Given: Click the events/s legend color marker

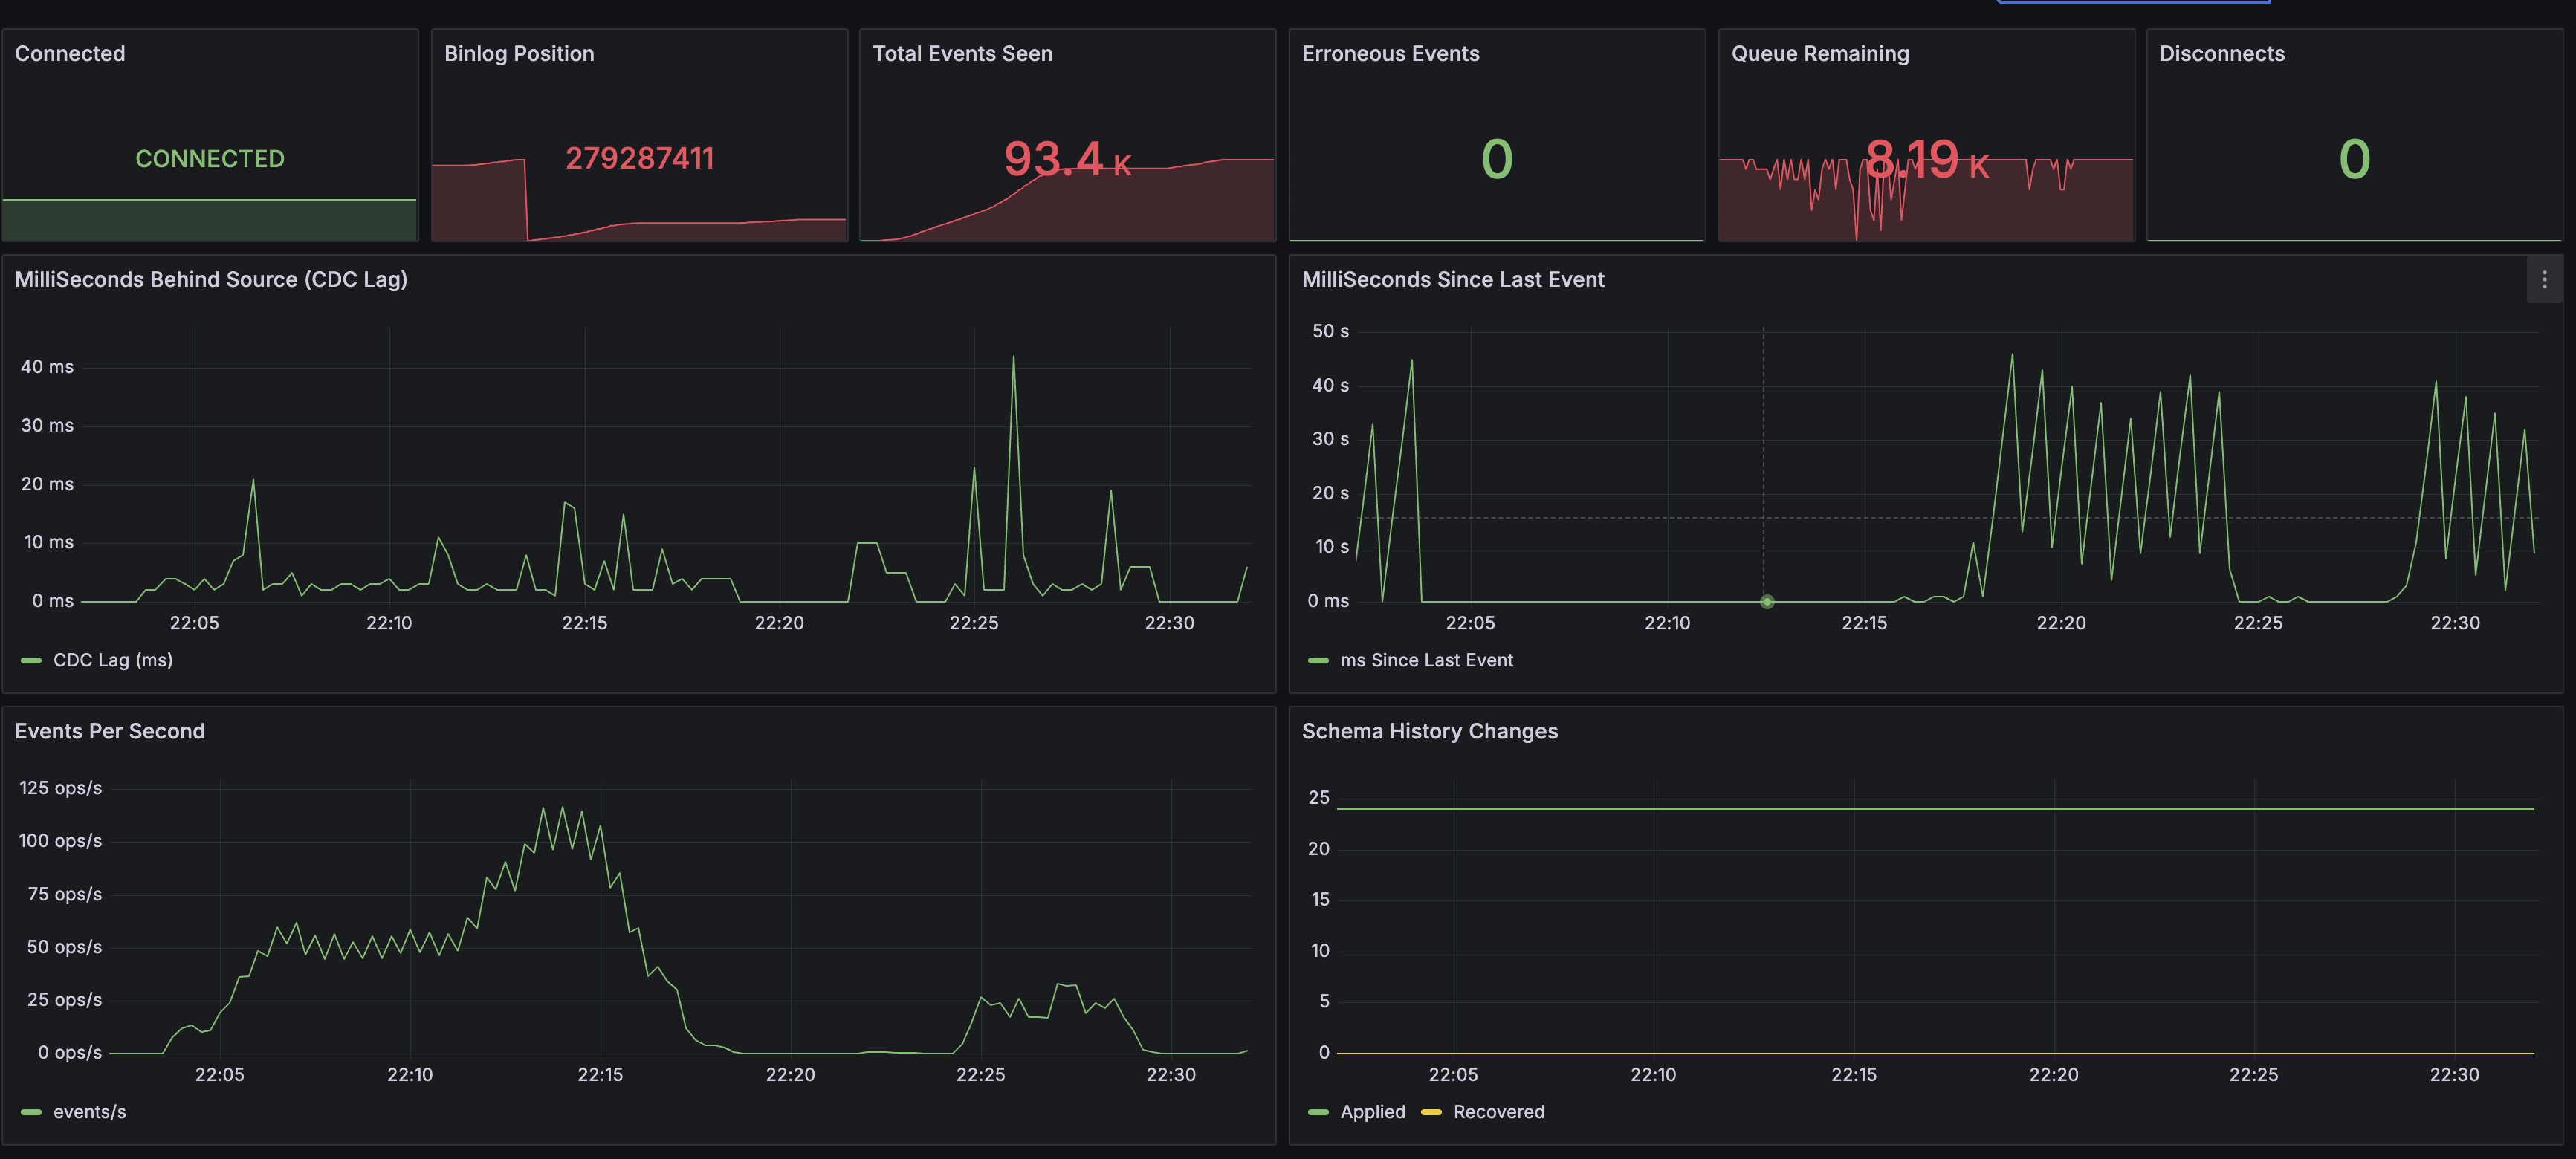Looking at the screenshot, I should 31,1112.
